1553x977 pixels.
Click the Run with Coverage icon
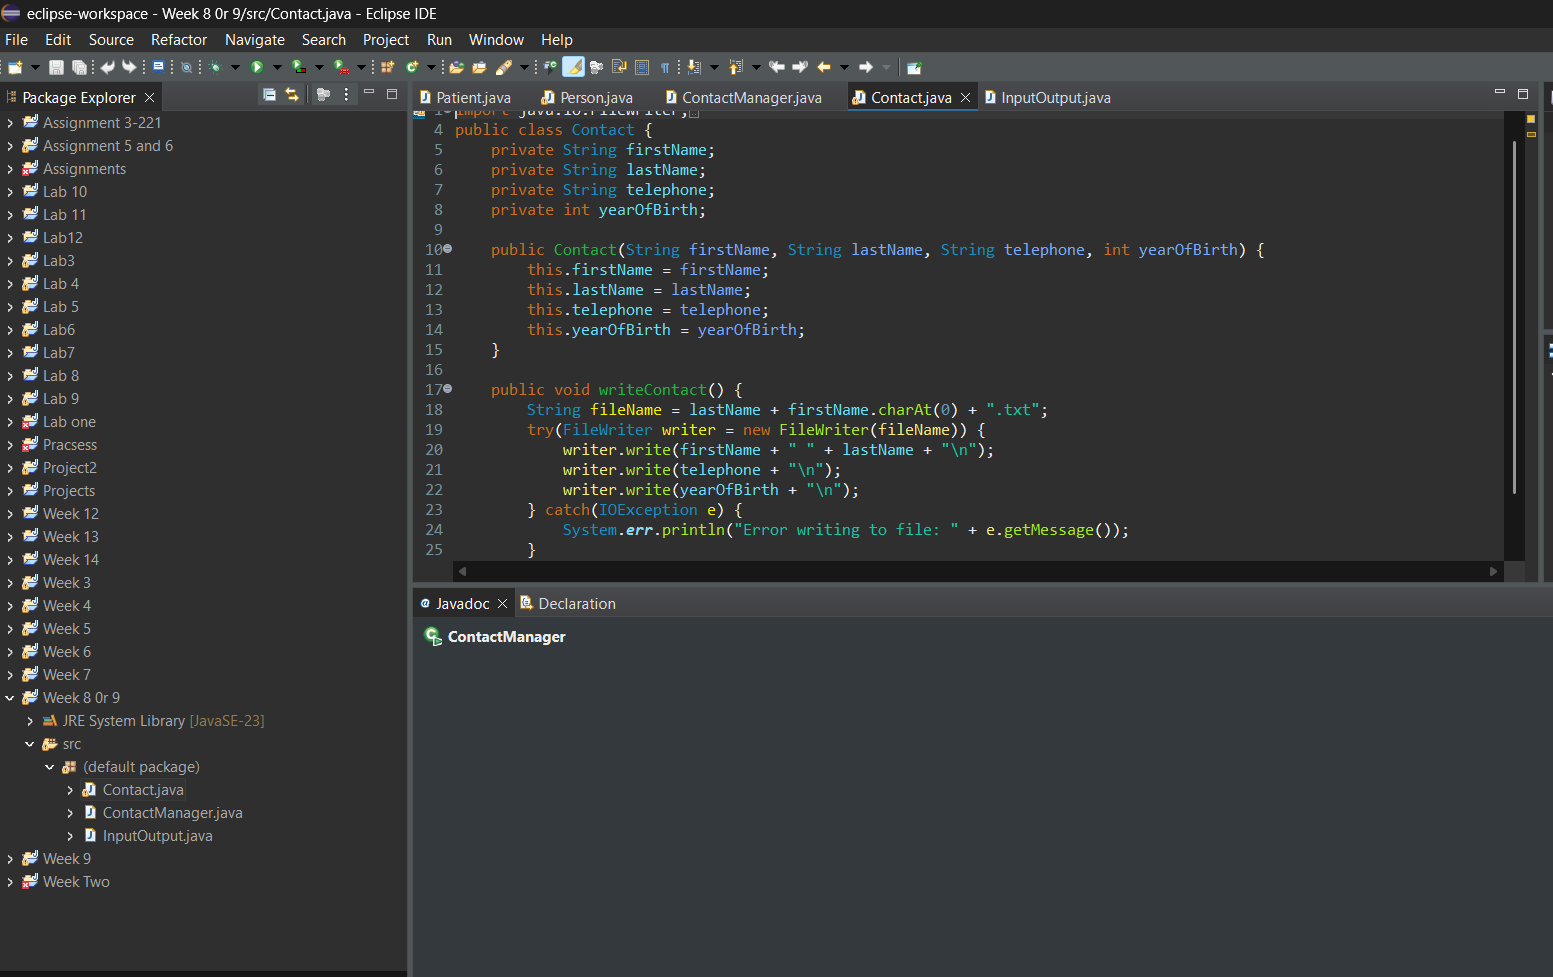299,67
